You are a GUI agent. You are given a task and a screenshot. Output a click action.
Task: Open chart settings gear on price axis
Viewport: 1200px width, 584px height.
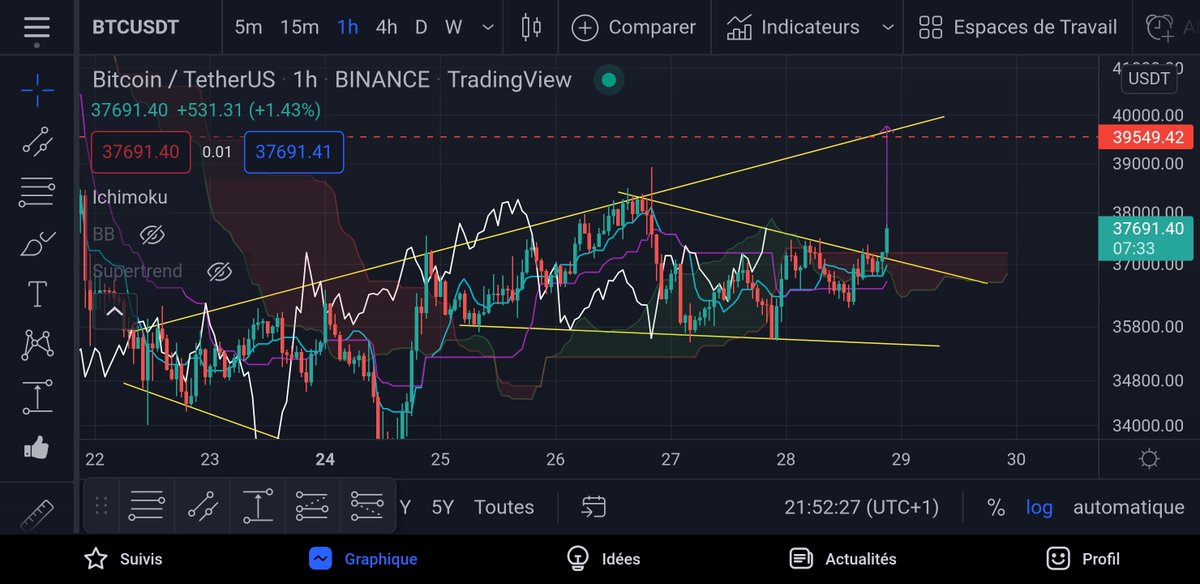click(1149, 459)
